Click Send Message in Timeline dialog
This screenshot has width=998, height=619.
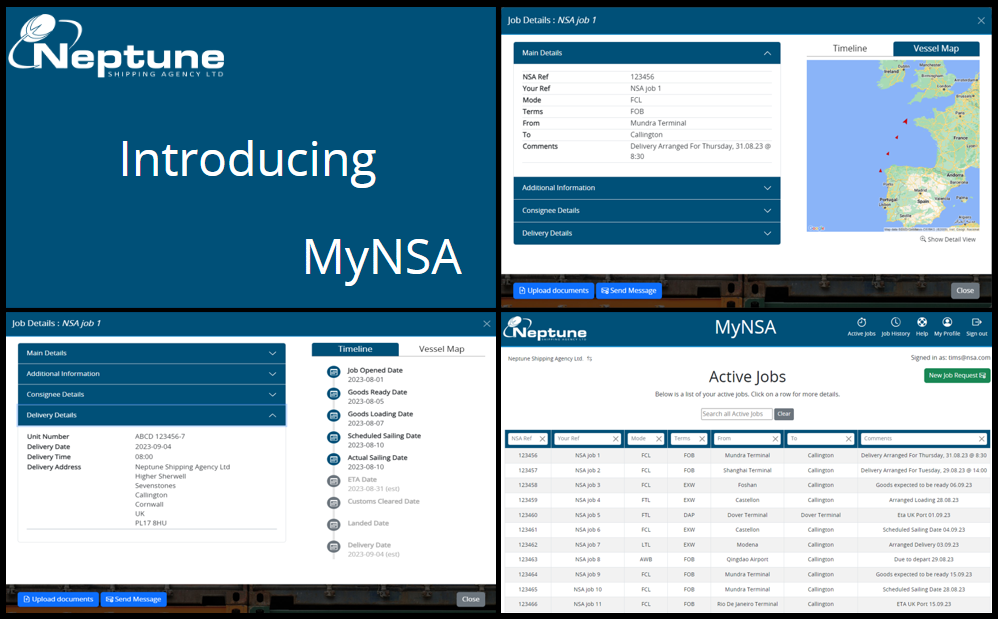coord(134,599)
